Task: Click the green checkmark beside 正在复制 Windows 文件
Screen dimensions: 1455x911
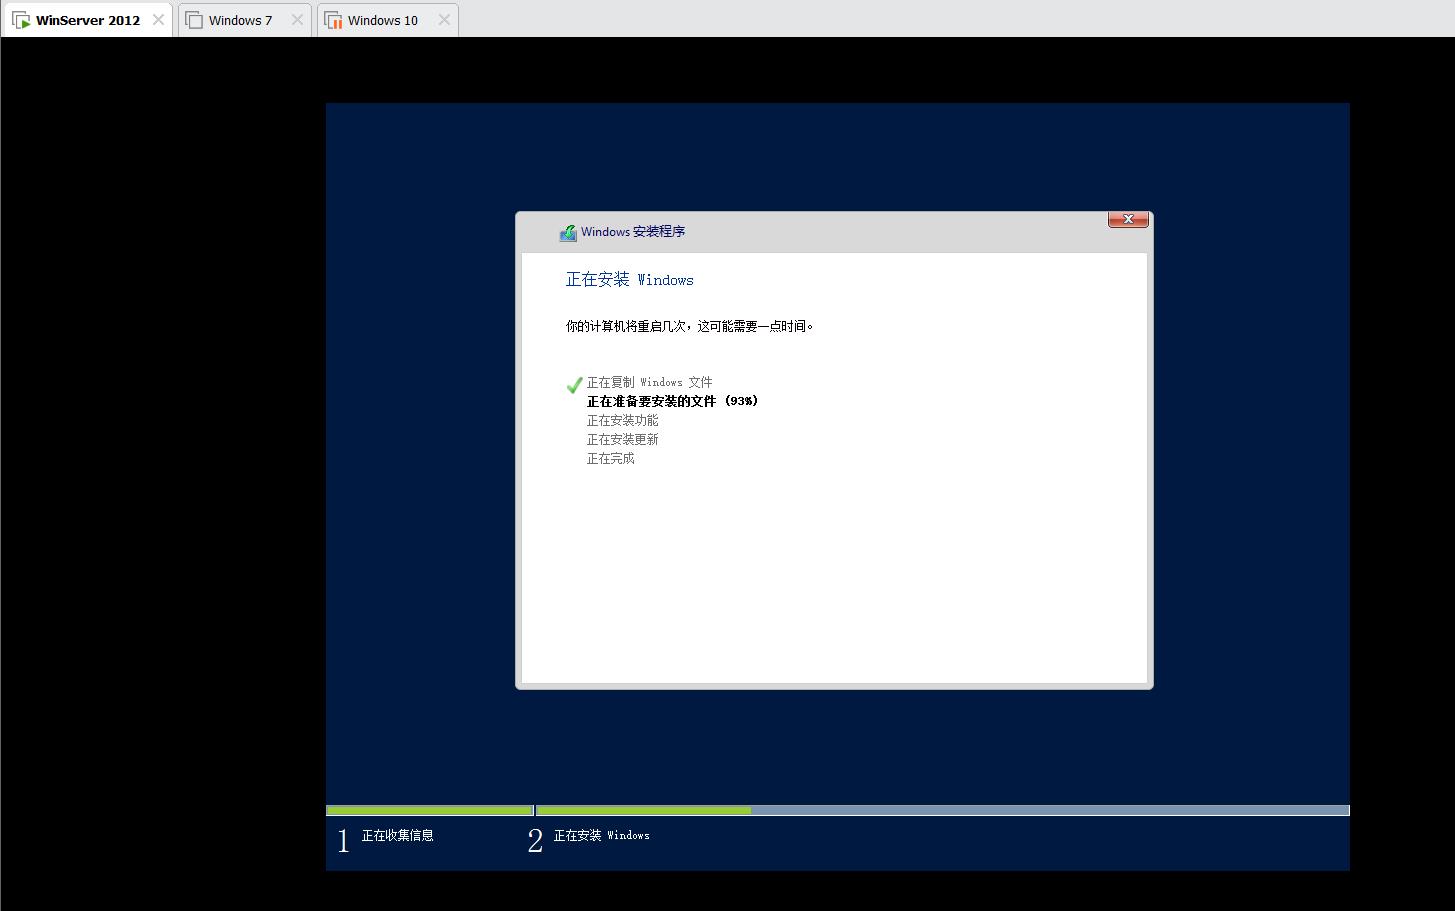Action: click(574, 385)
